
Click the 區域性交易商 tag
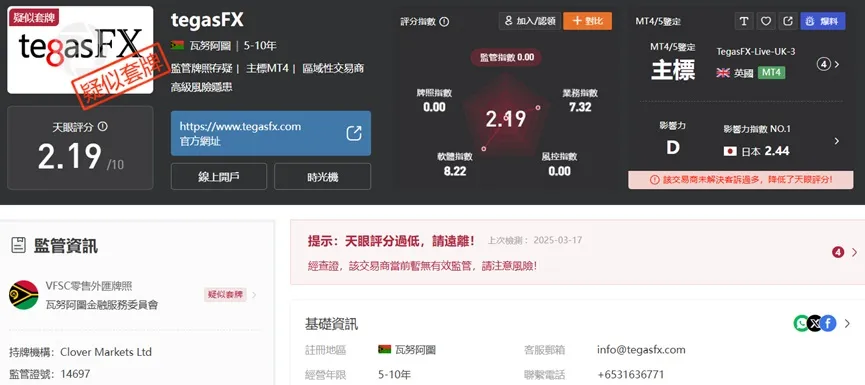tap(333, 68)
